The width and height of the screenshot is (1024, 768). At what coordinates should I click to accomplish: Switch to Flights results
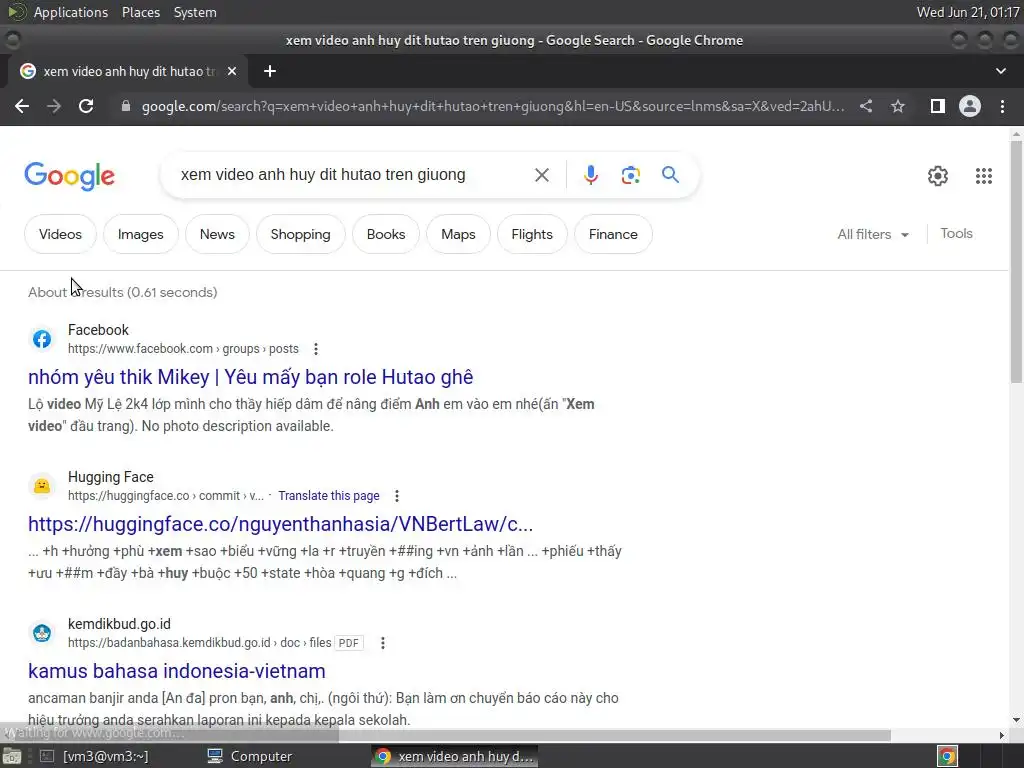click(x=532, y=234)
